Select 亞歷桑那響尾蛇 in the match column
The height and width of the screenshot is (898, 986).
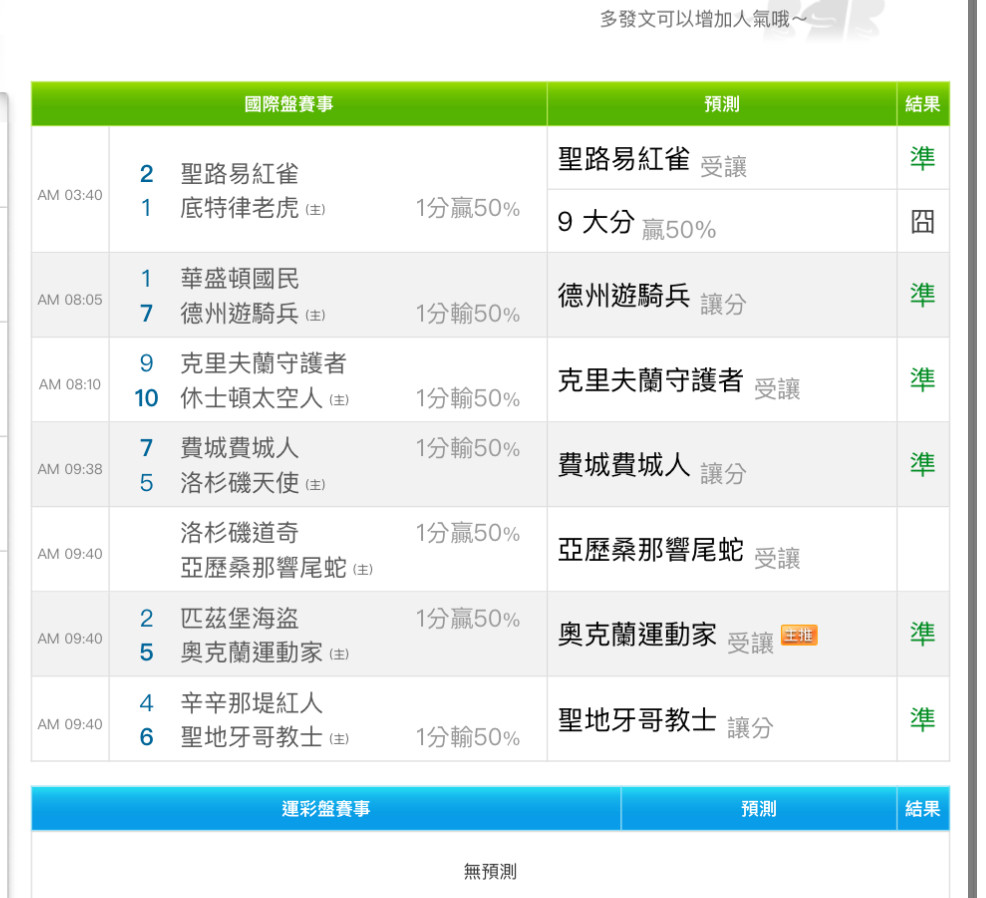tap(263, 568)
